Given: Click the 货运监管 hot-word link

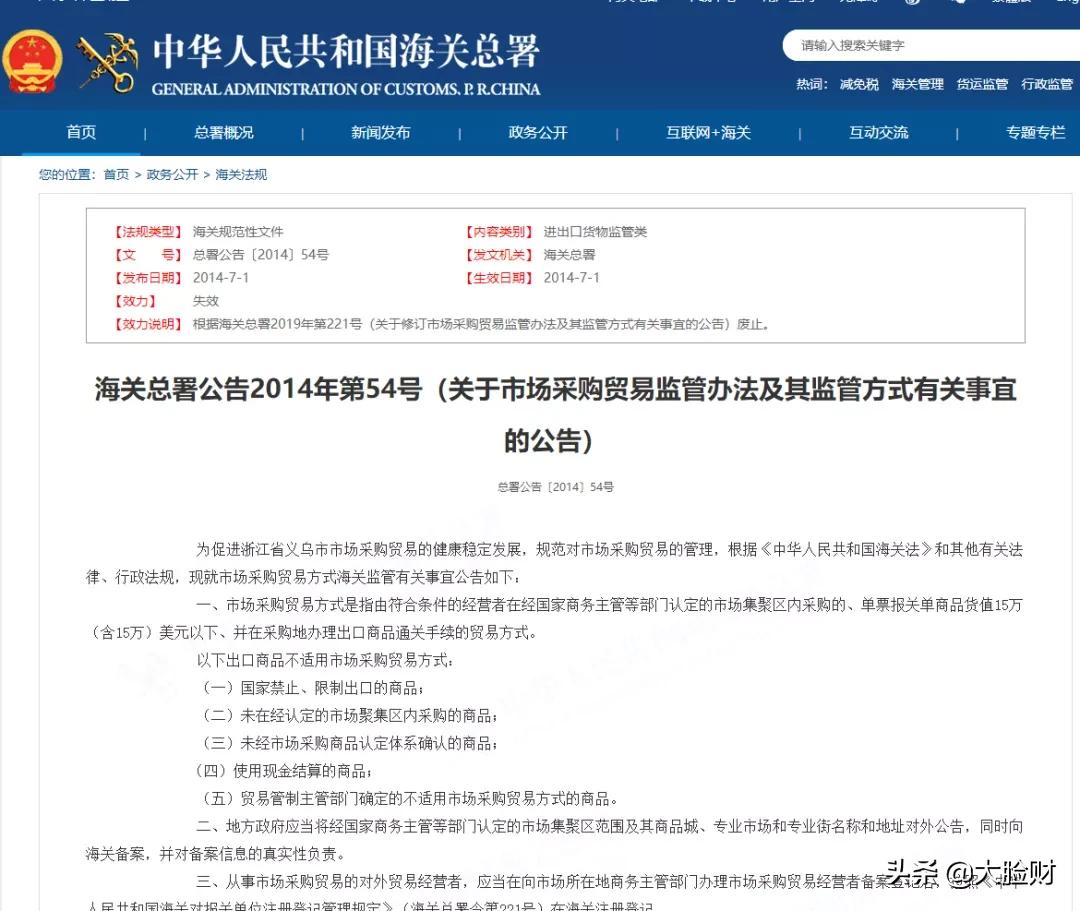Looking at the screenshot, I should click(981, 84).
